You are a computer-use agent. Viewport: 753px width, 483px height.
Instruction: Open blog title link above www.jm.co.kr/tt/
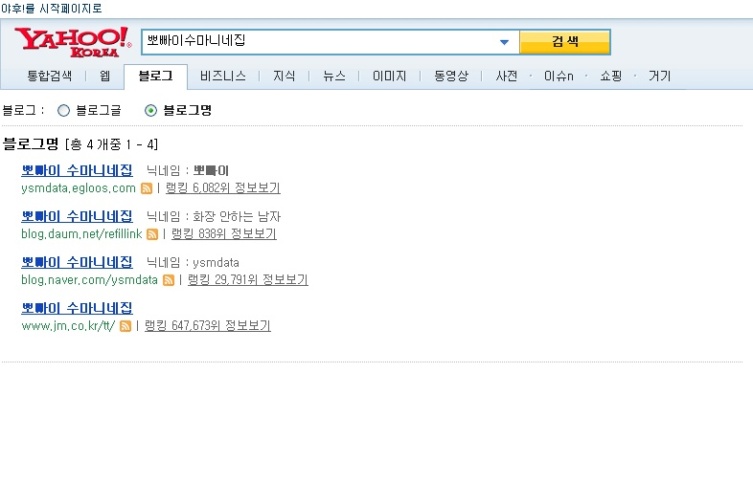pyautogui.click(x=77, y=309)
